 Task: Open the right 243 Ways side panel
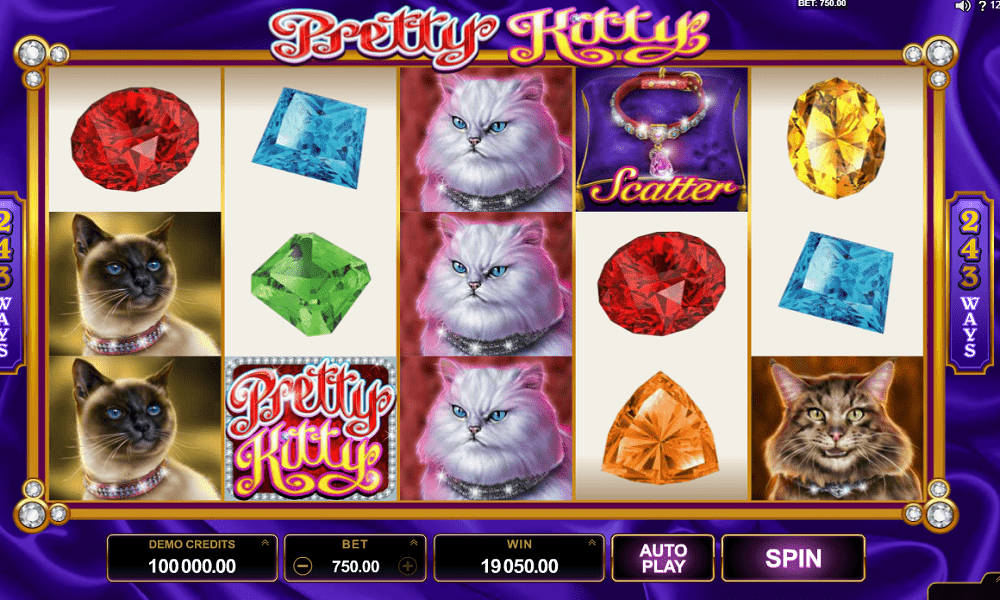click(x=969, y=283)
